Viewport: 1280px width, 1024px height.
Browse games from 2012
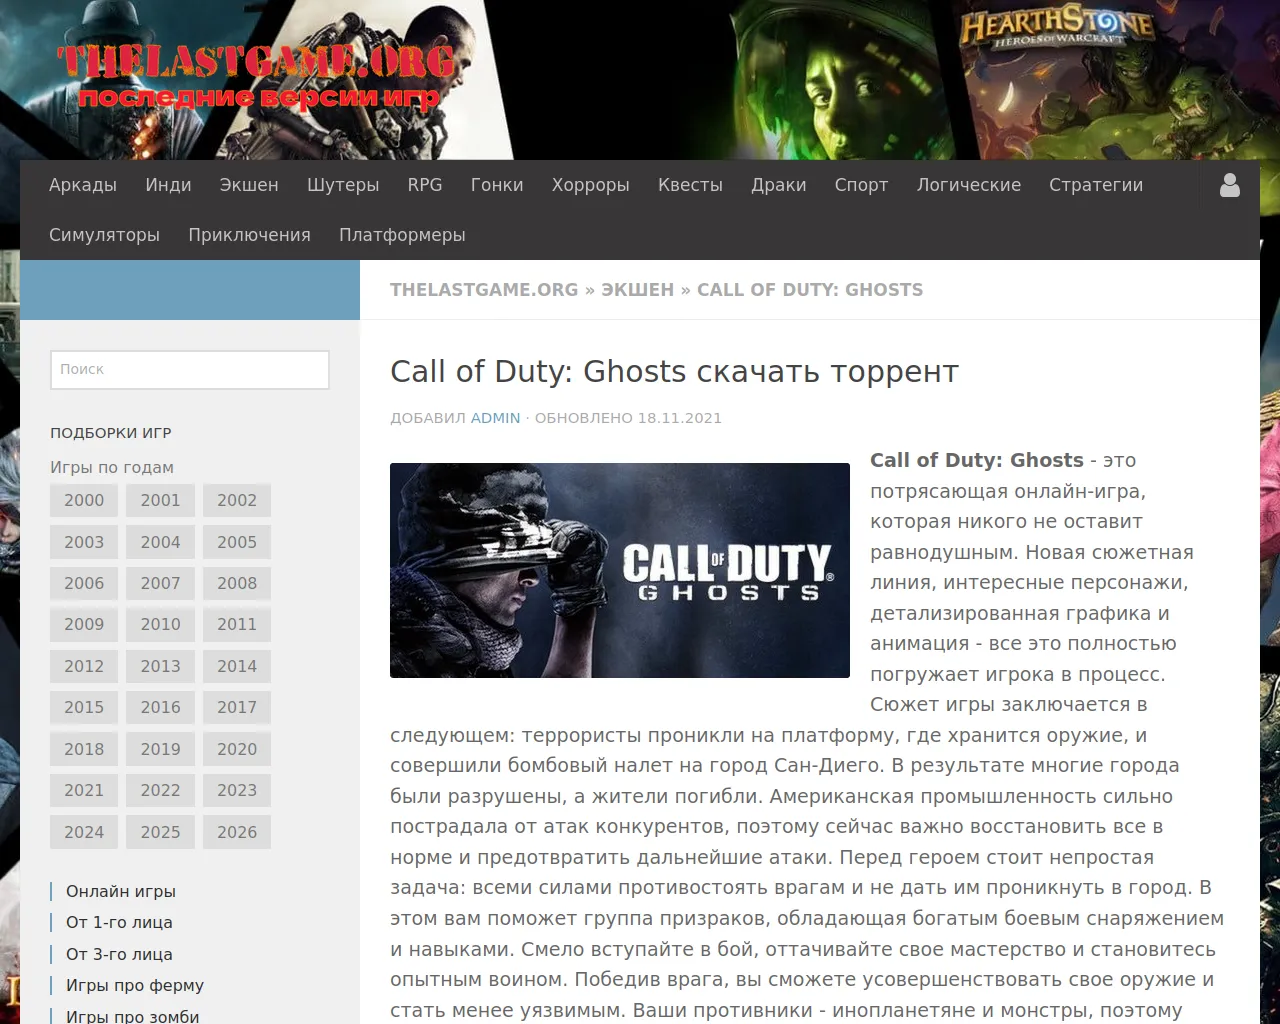84,667
